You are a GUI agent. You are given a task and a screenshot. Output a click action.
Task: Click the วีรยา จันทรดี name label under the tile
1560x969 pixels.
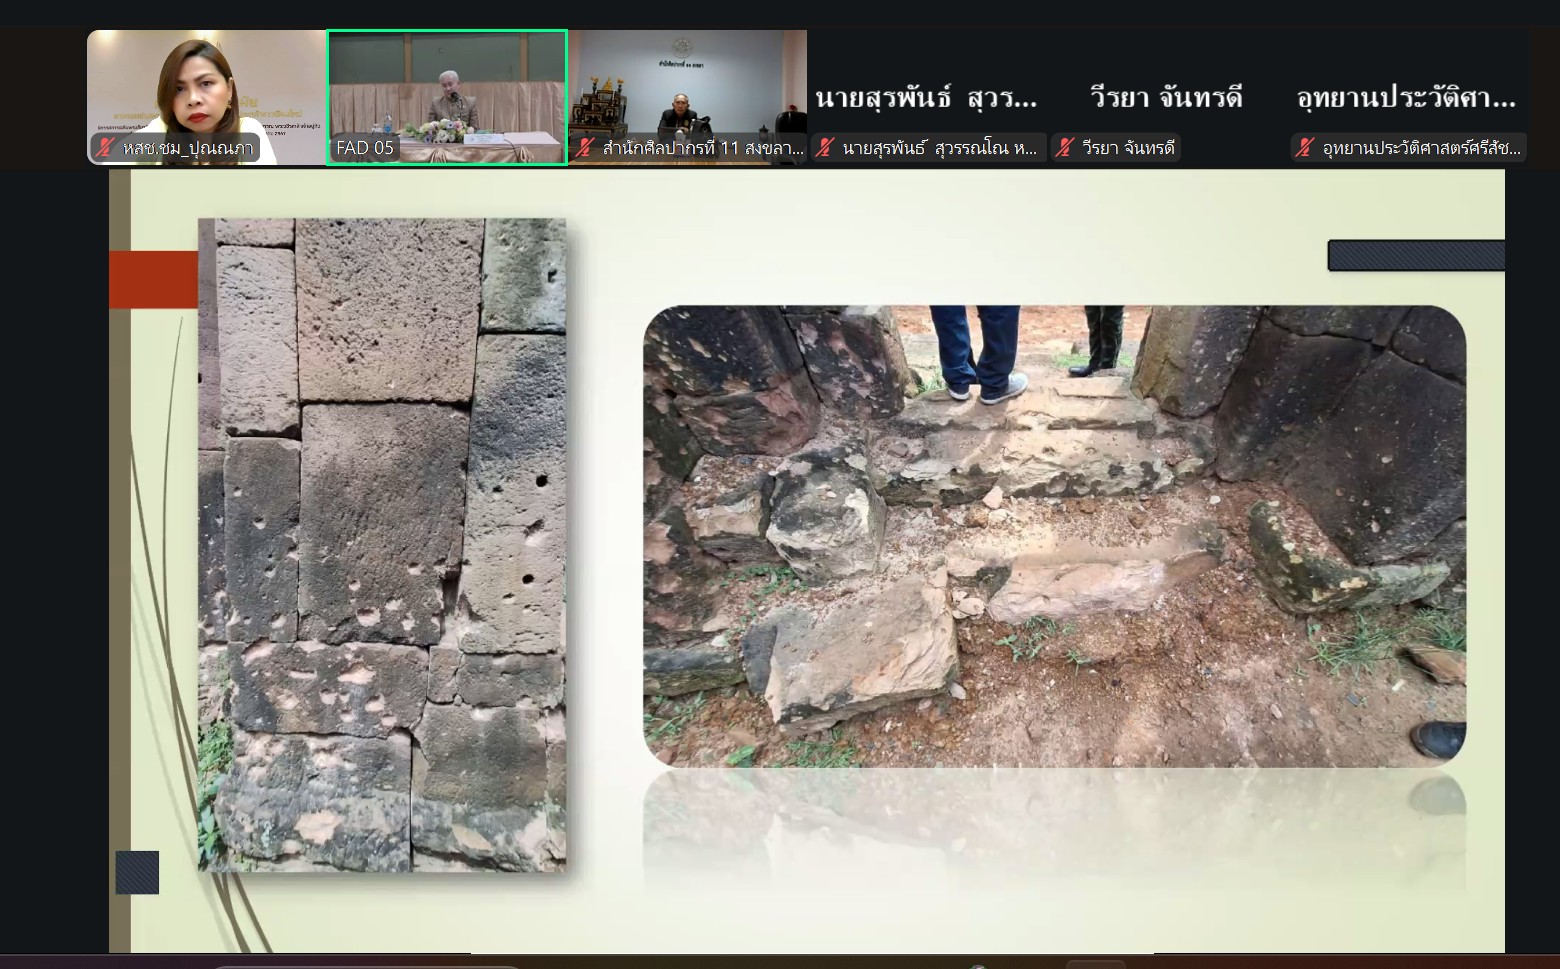click(1128, 148)
